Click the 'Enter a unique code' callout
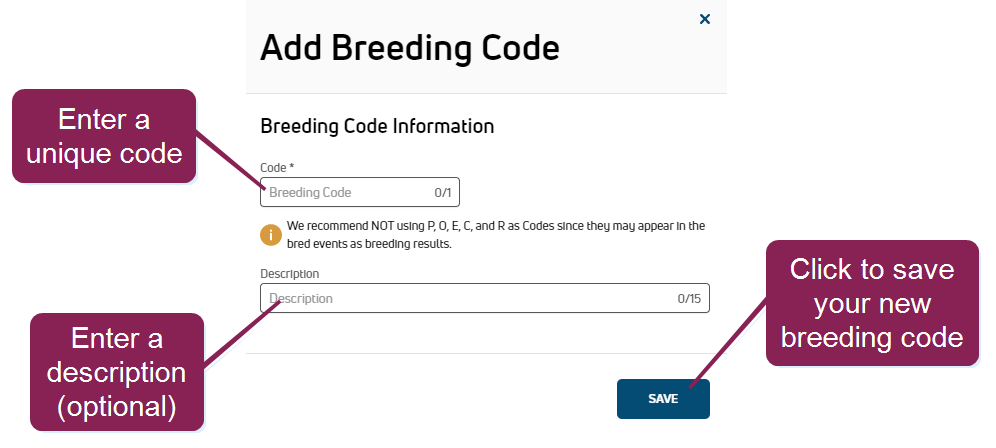 pyautogui.click(x=104, y=136)
